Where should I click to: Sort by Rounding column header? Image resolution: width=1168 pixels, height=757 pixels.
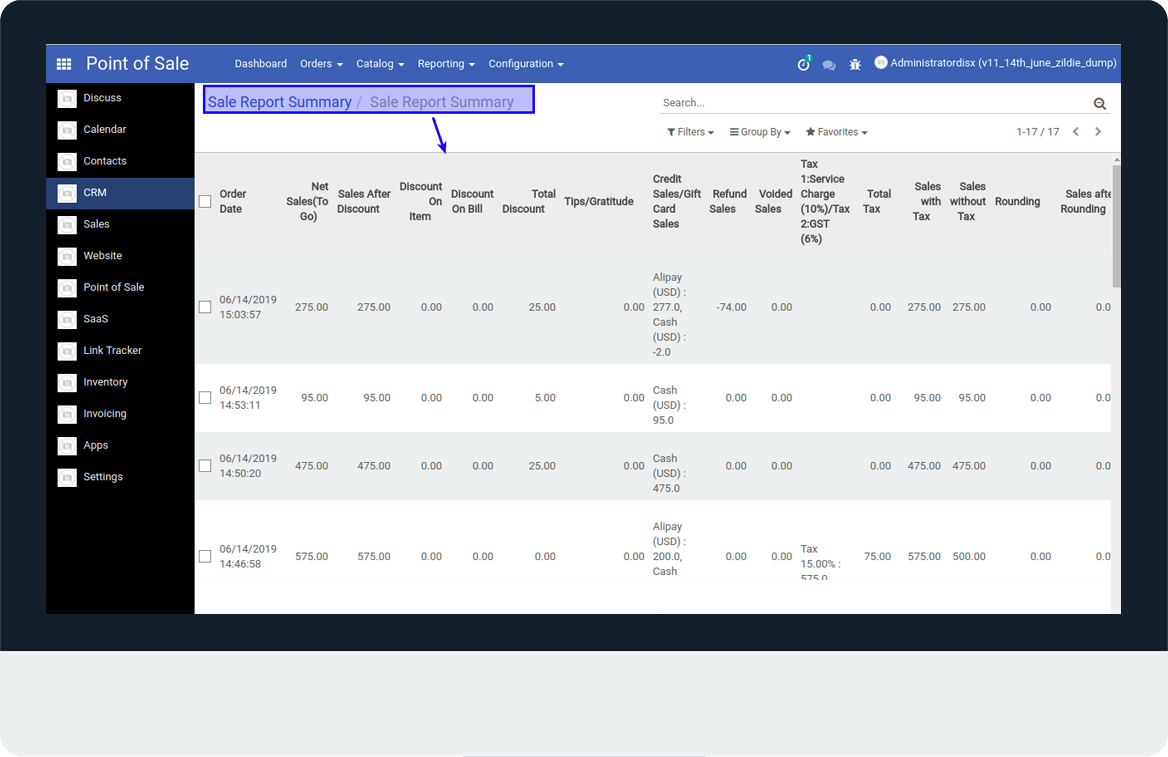[1017, 201]
